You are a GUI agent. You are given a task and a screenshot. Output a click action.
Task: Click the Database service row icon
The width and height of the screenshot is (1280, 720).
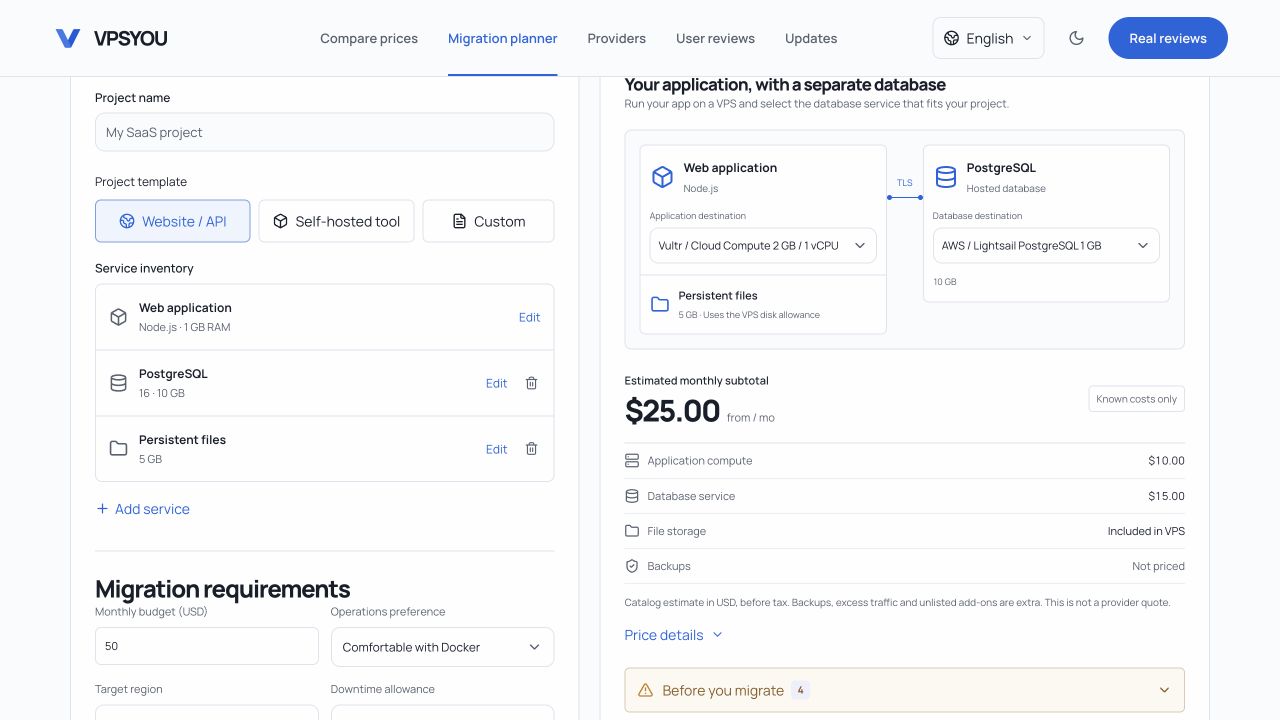(631, 496)
